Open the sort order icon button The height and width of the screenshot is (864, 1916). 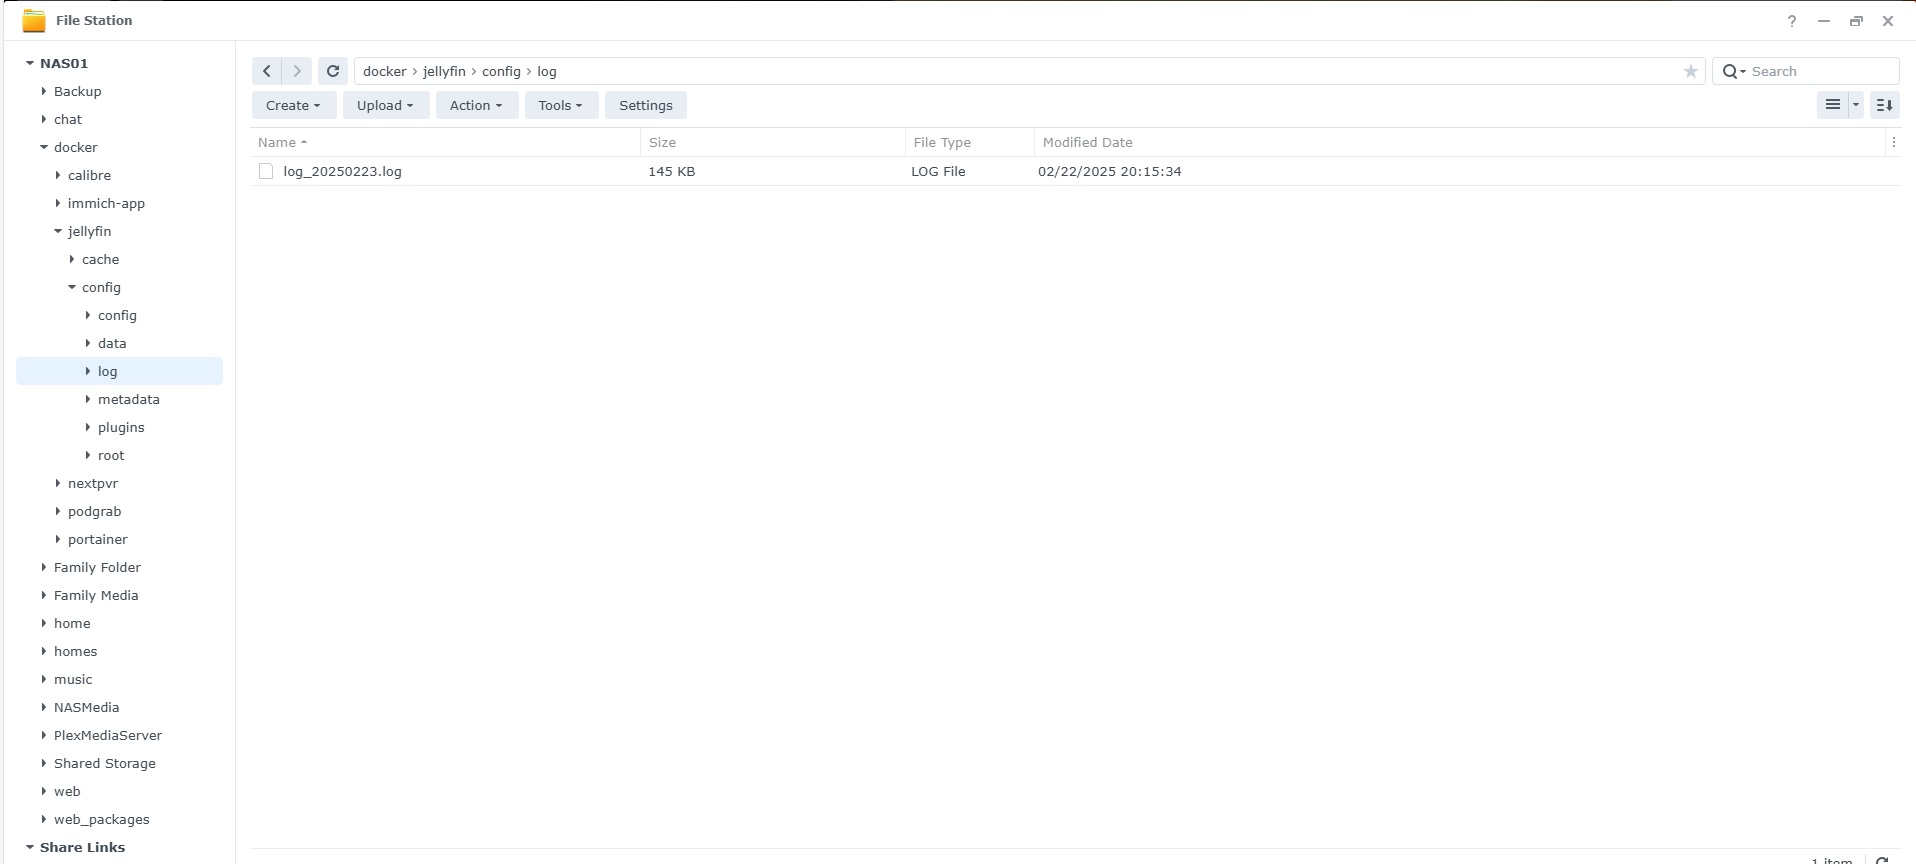click(1884, 105)
